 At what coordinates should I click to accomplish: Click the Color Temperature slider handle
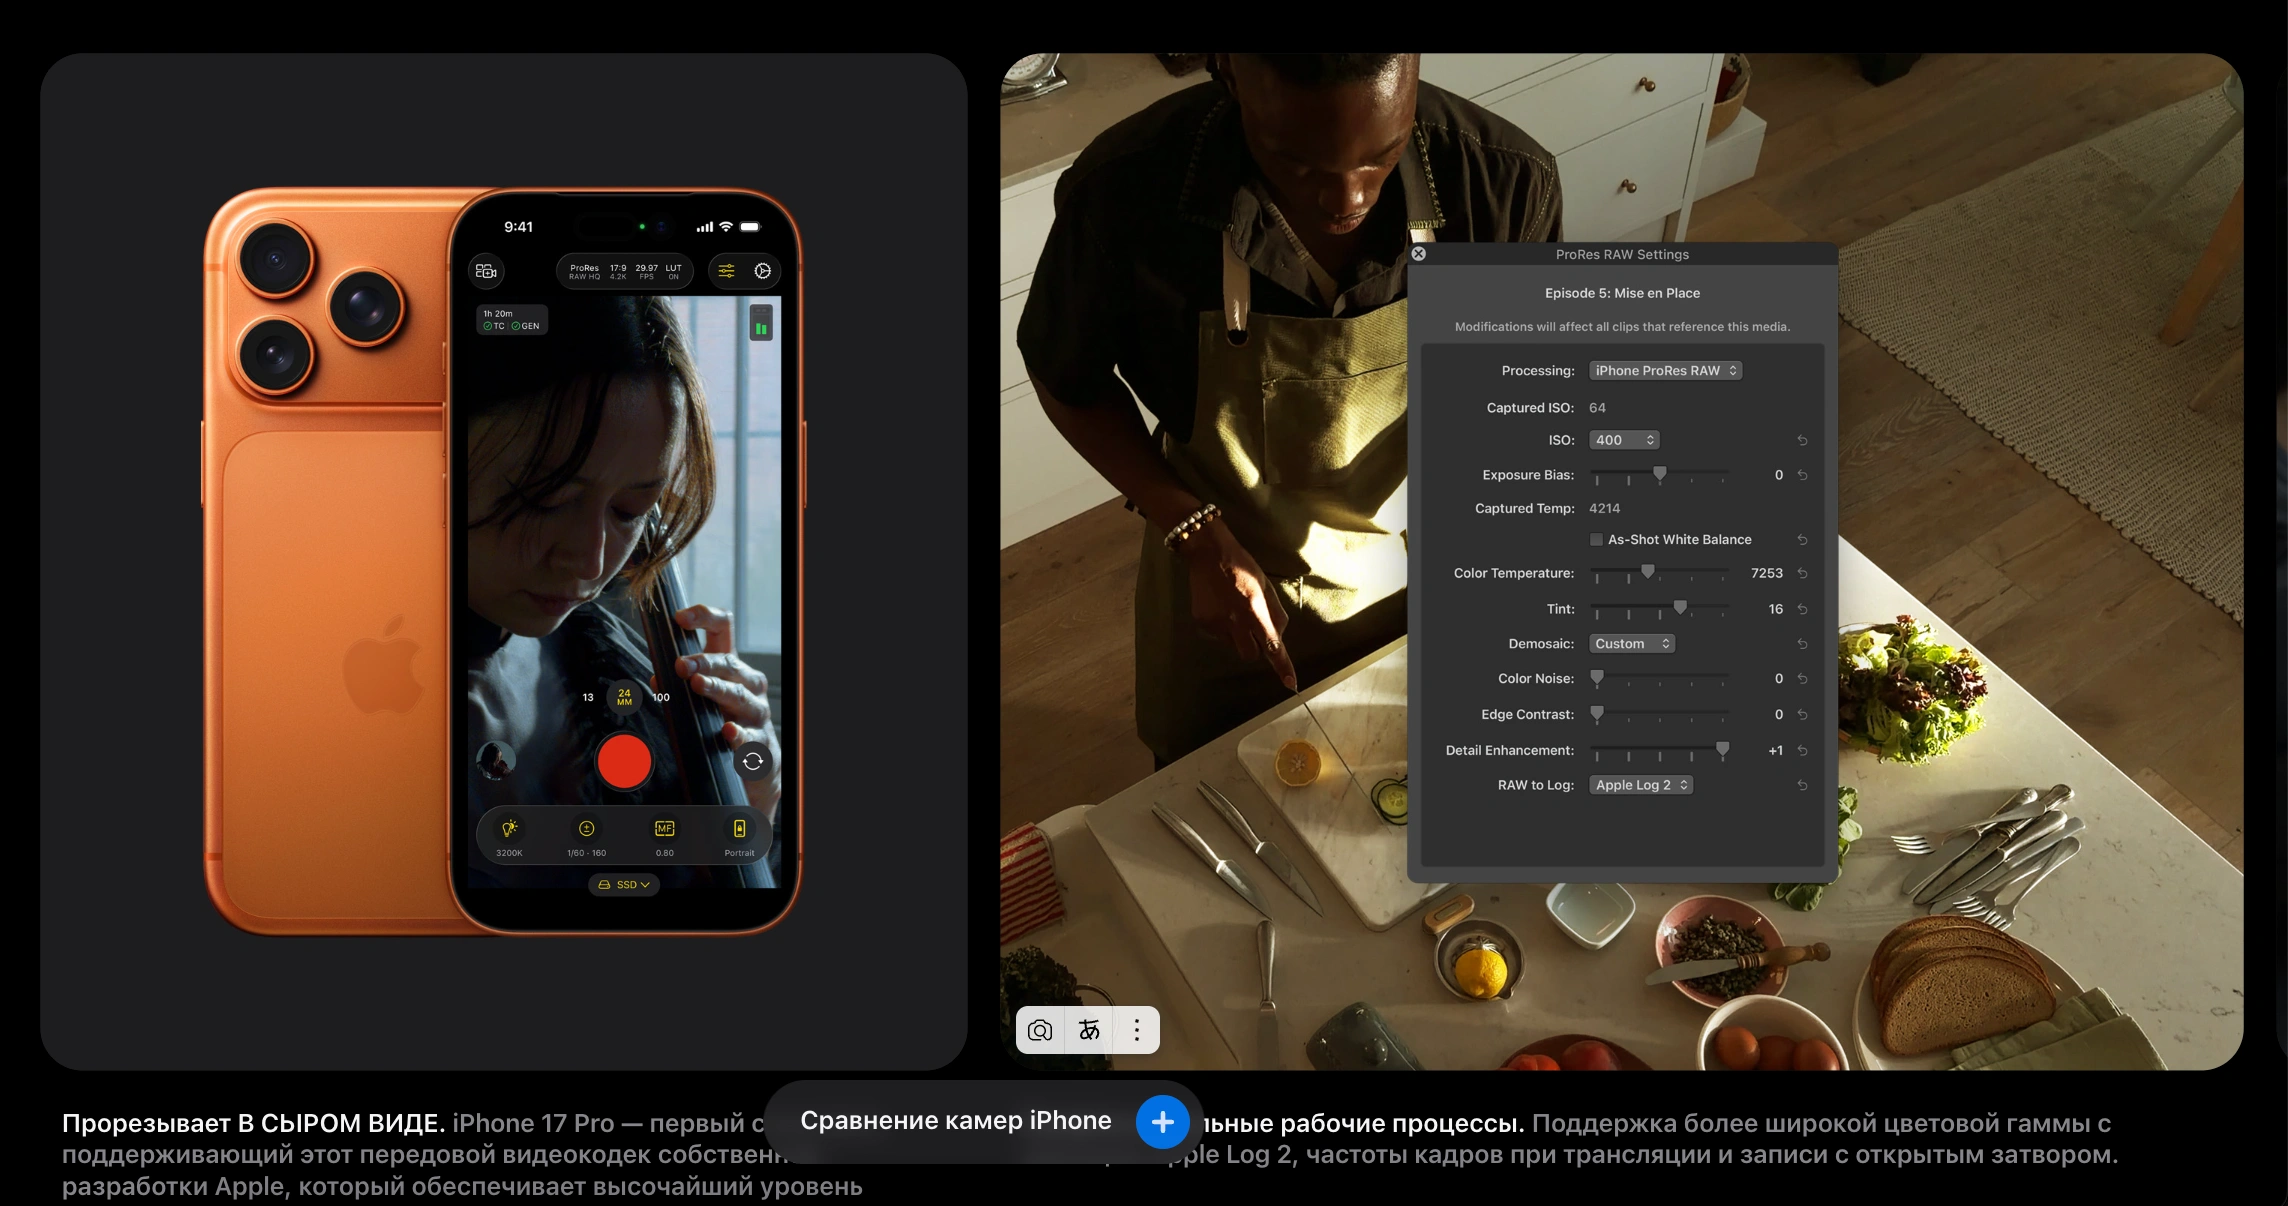coord(1648,572)
